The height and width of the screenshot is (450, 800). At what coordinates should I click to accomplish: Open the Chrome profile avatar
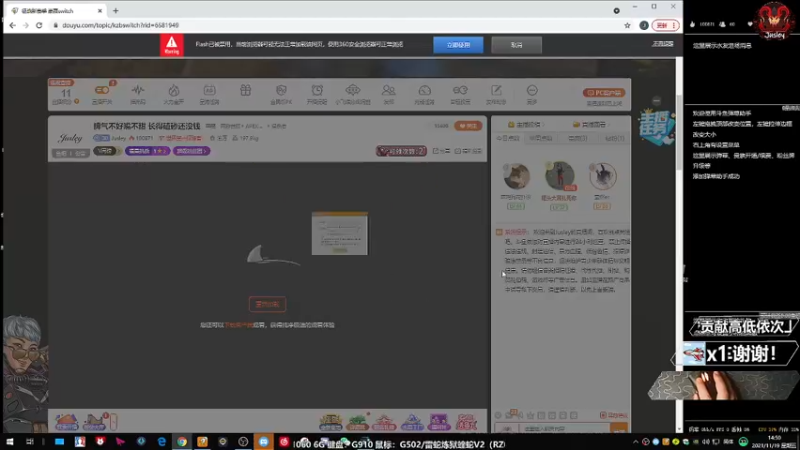[644, 25]
